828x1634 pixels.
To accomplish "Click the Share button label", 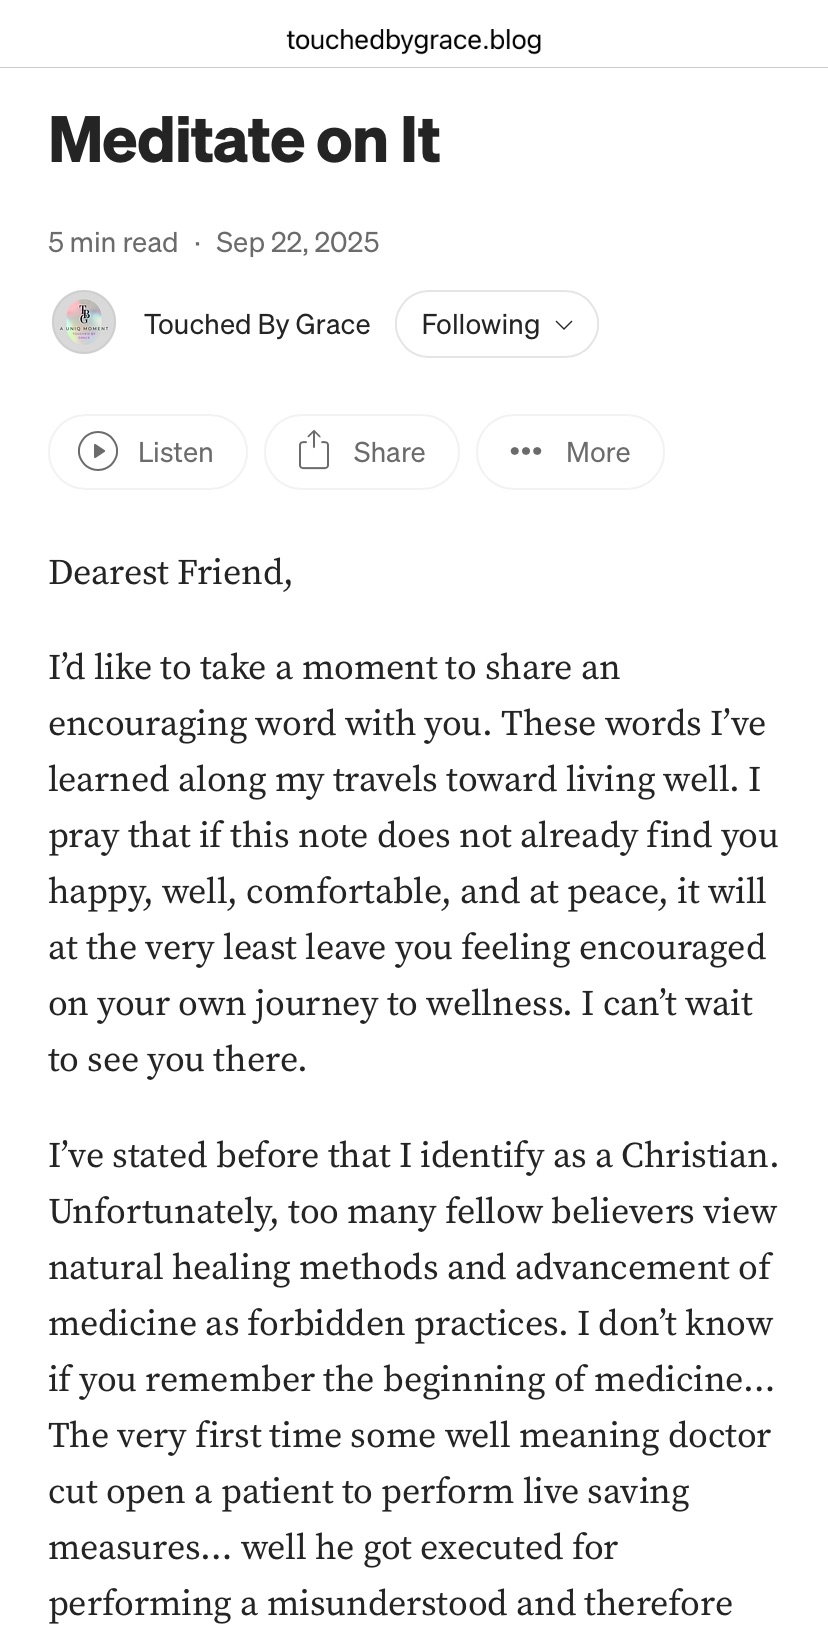I will 389,452.
